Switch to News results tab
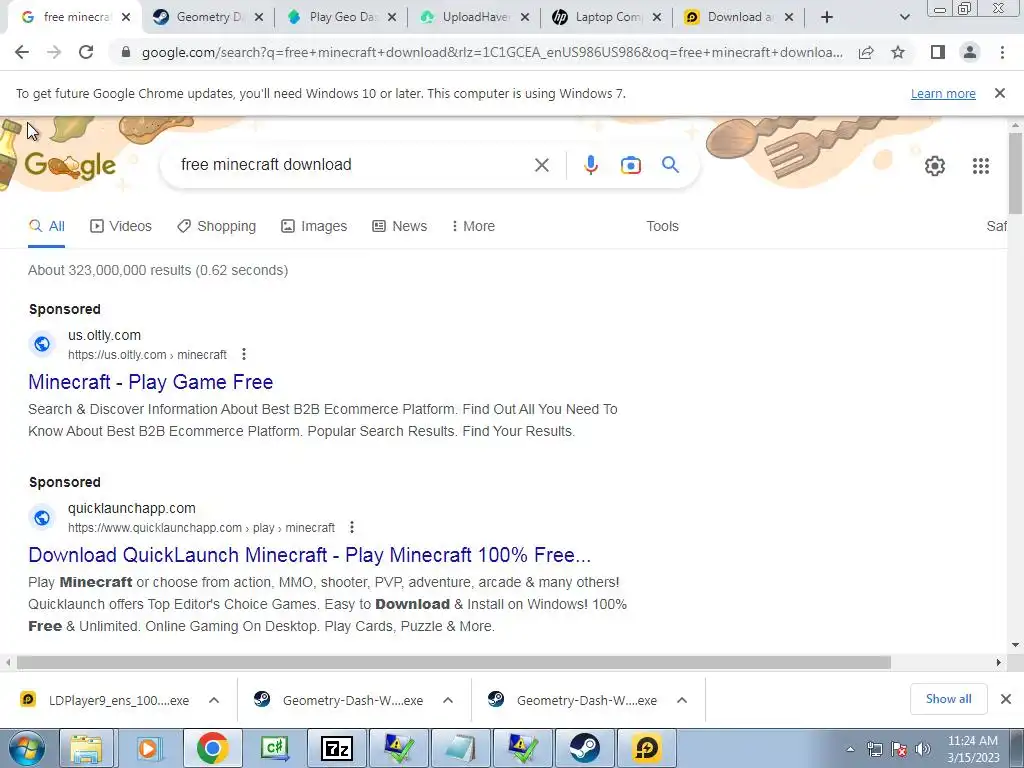 pos(400,226)
